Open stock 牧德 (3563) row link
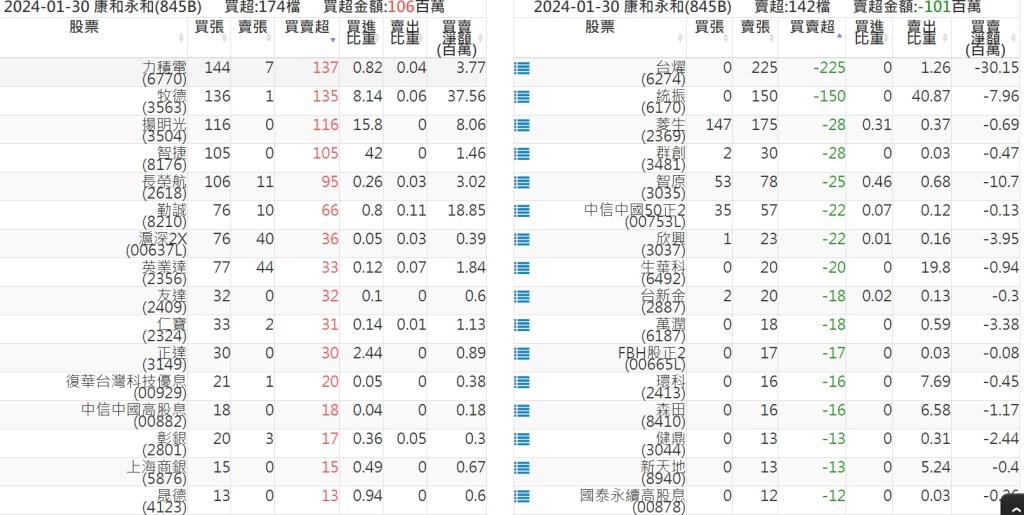Image resolution: width=1024 pixels, height=515 pixels. [x=164, y=100]
